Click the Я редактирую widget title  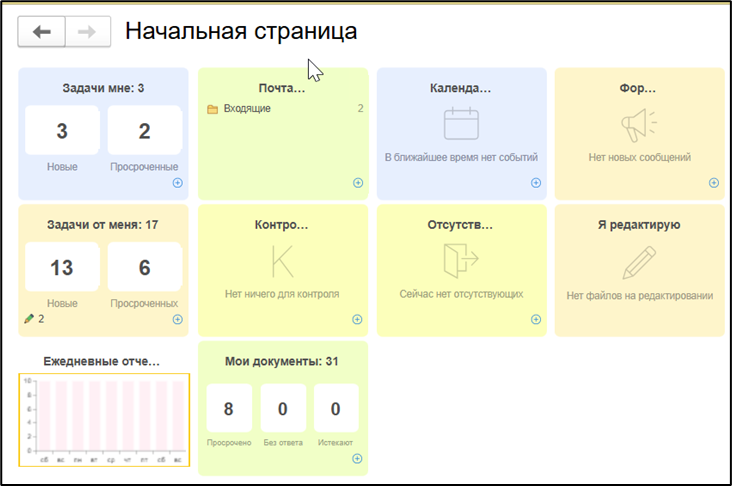click(x=639, y=225)
